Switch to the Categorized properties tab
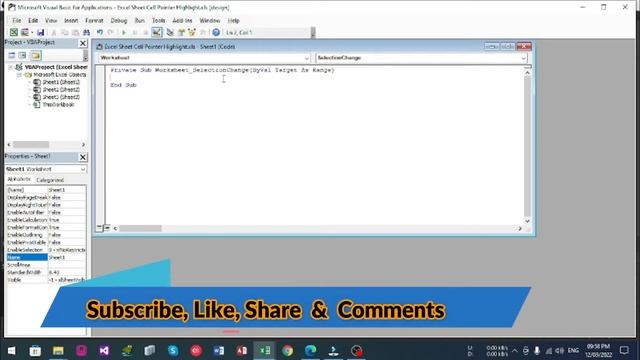 pyautogui.click(x=50, y=180)
